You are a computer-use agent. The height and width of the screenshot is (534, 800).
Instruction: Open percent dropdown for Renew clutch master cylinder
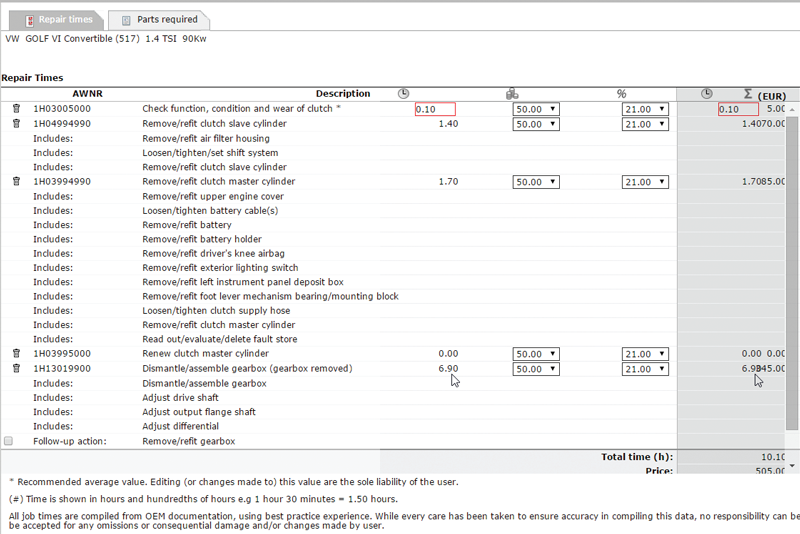[645, 354]
